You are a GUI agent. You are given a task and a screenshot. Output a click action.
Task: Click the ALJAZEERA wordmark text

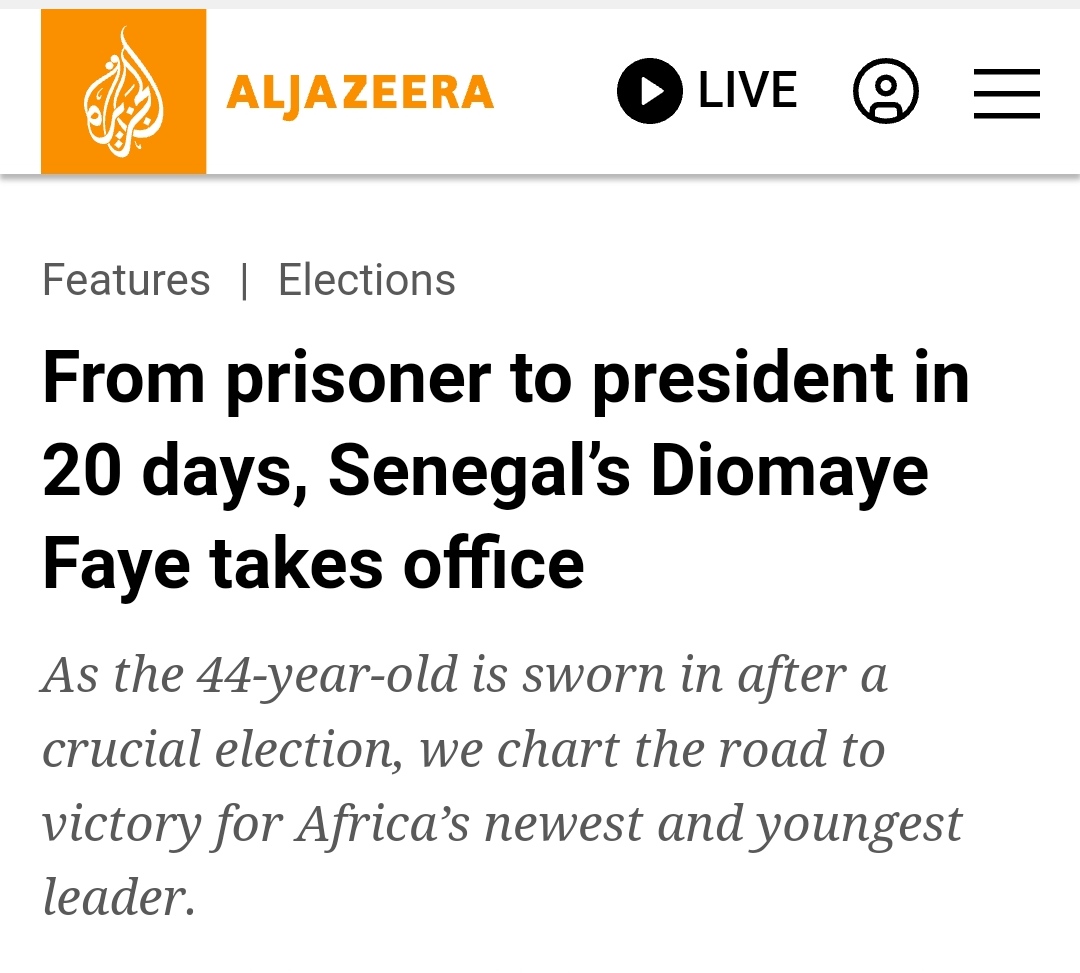[x=360, y=92]
